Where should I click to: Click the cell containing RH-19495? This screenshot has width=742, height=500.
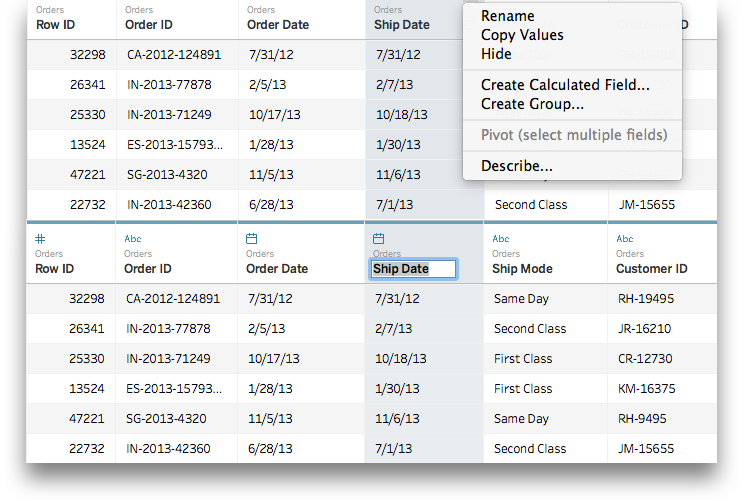[x=646, y=298]
